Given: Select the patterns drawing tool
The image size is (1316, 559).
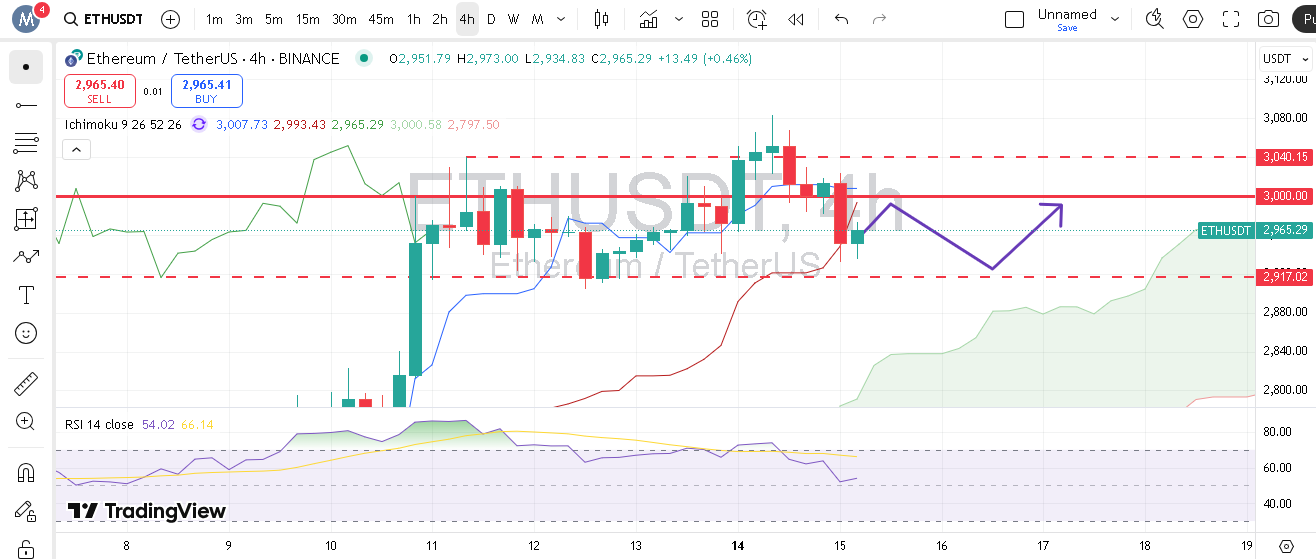Looking at the screenshot, I should click(x=26, y=181).
